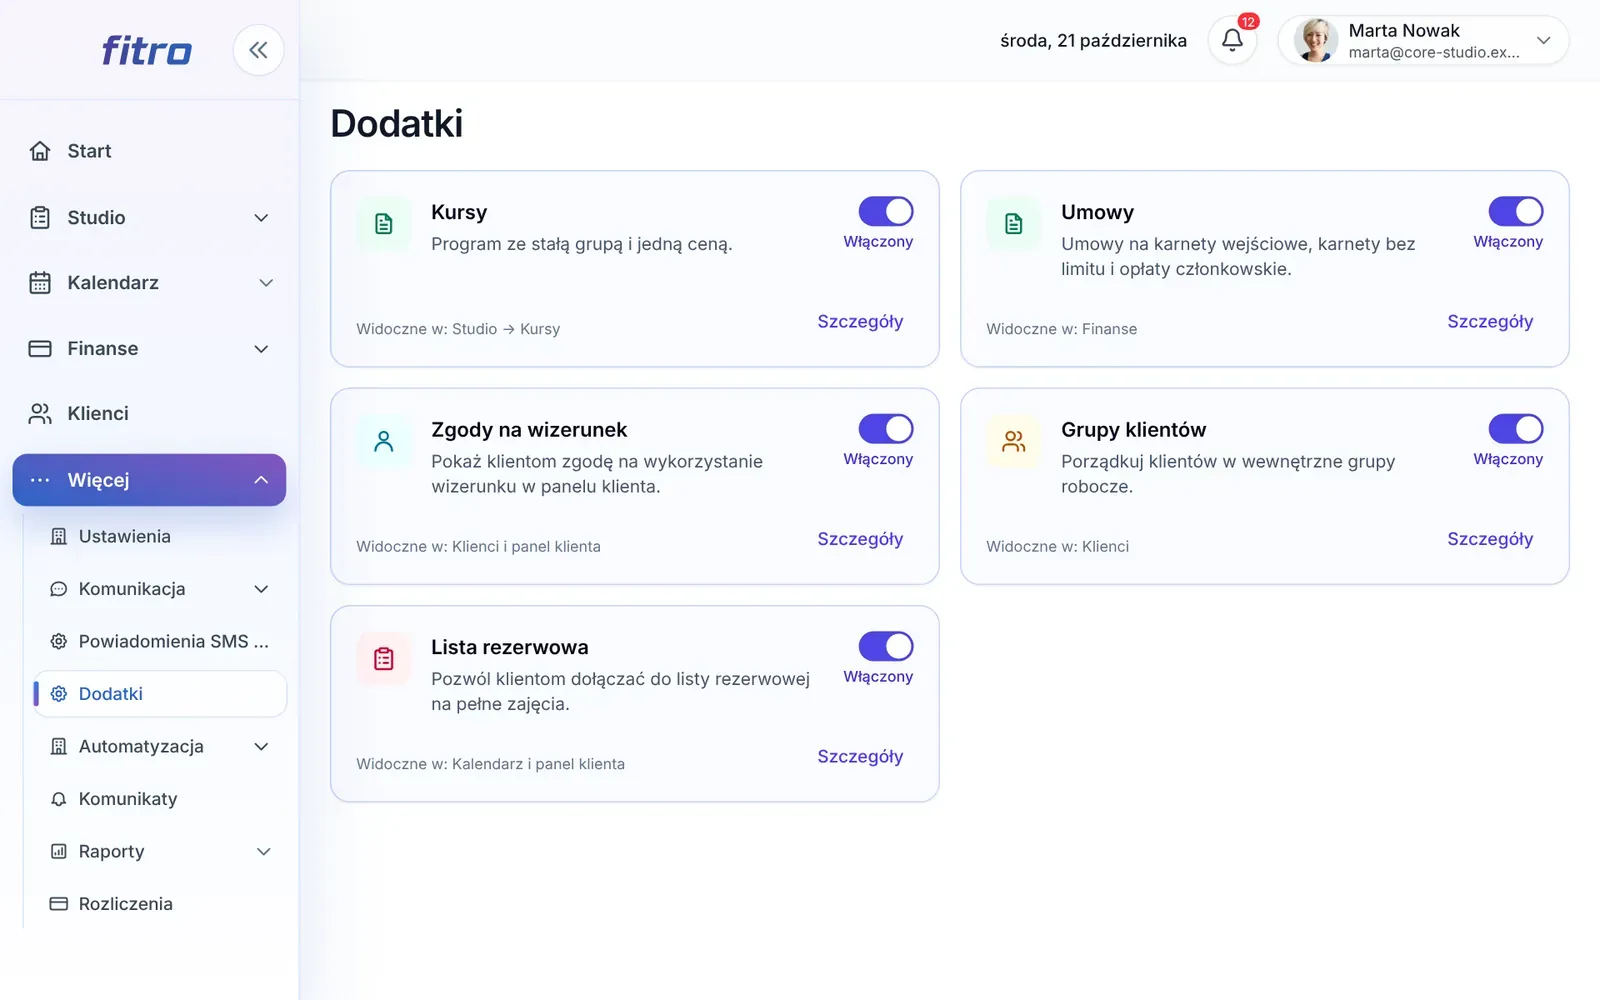
Task: Toggle the Grupy klientów add-on off
Action: point(1516,429)
